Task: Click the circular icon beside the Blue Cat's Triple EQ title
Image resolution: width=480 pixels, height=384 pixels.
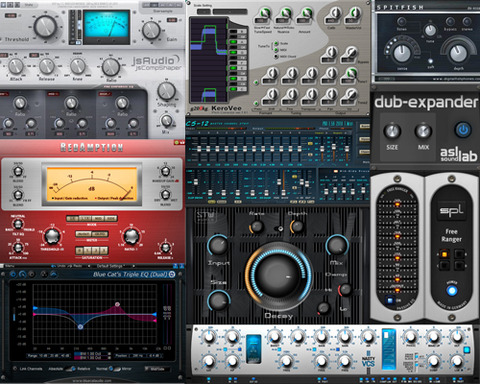Action: coord(172,274)
